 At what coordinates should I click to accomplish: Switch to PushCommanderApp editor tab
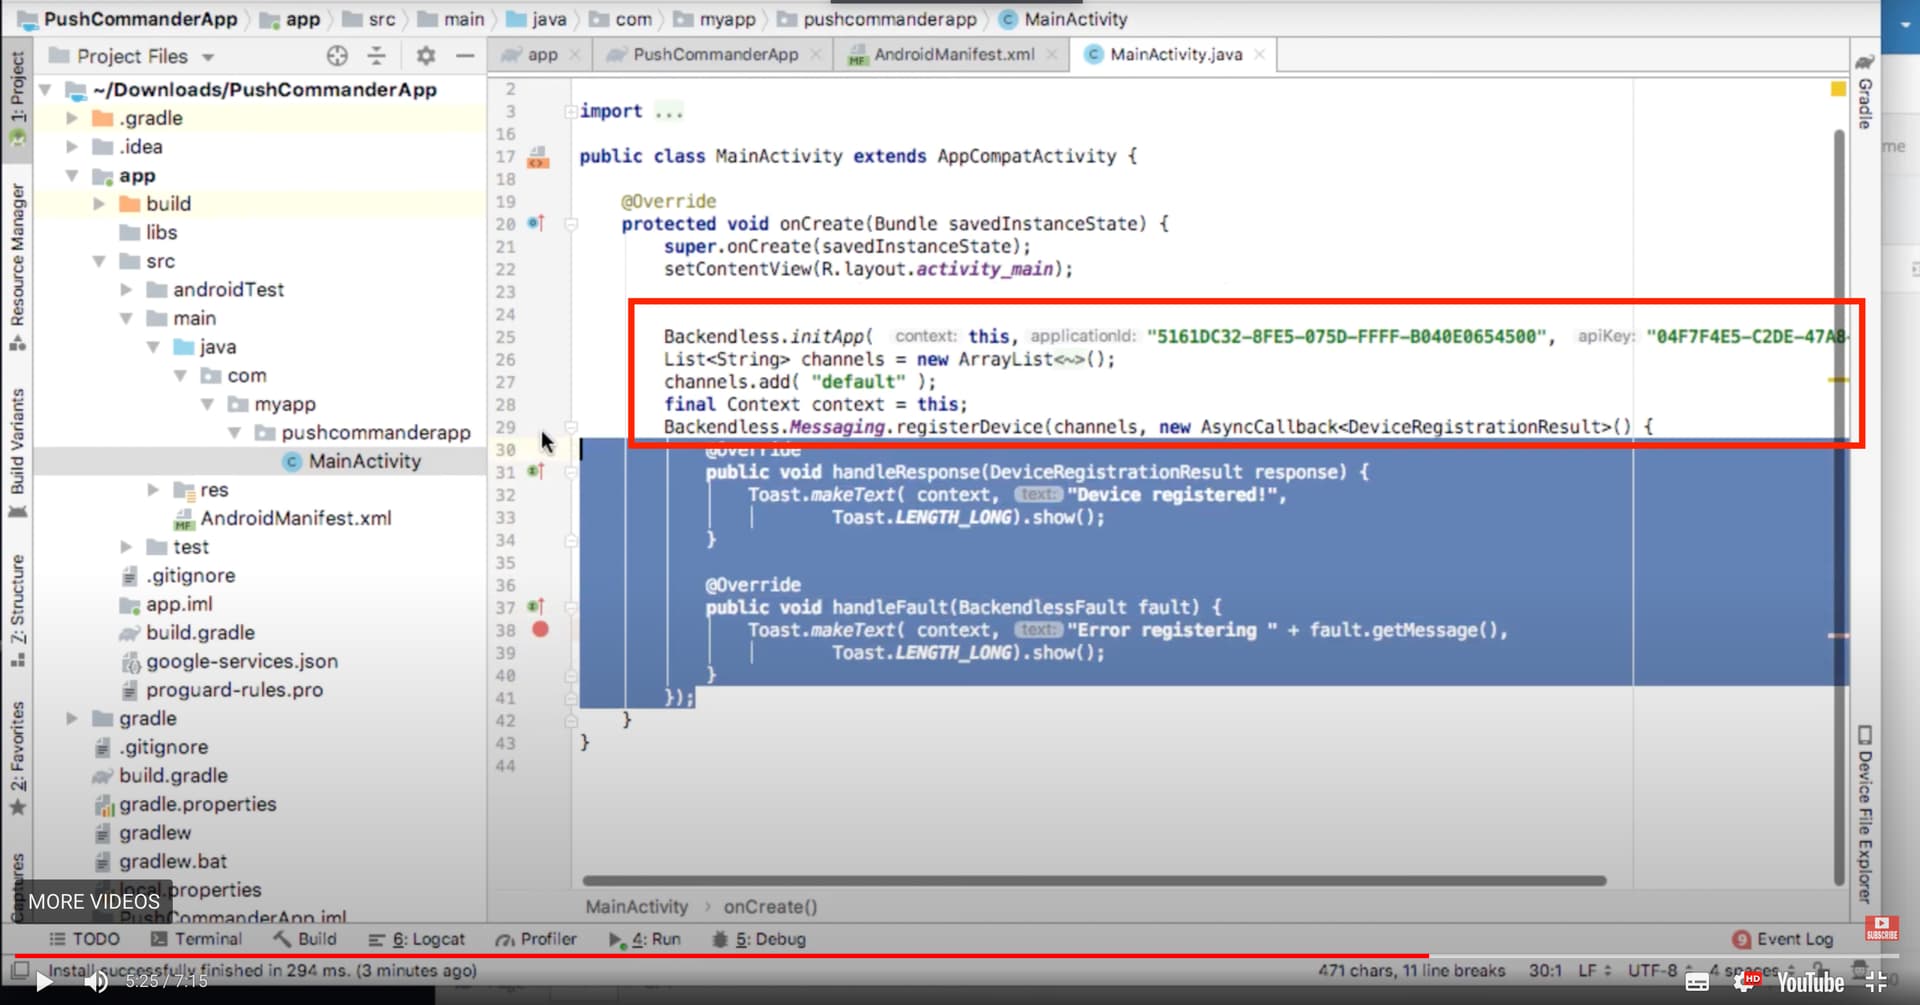[714, 55]
